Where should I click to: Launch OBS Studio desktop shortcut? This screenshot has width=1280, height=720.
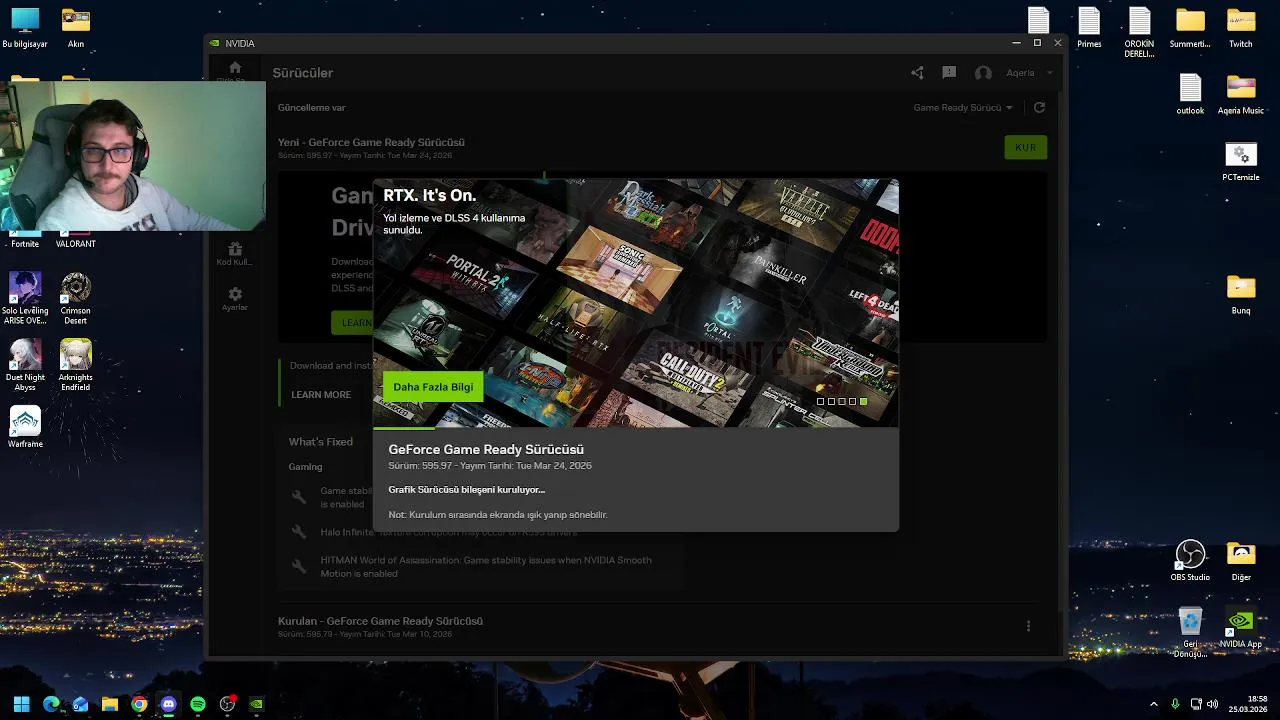click(1190, 560)
